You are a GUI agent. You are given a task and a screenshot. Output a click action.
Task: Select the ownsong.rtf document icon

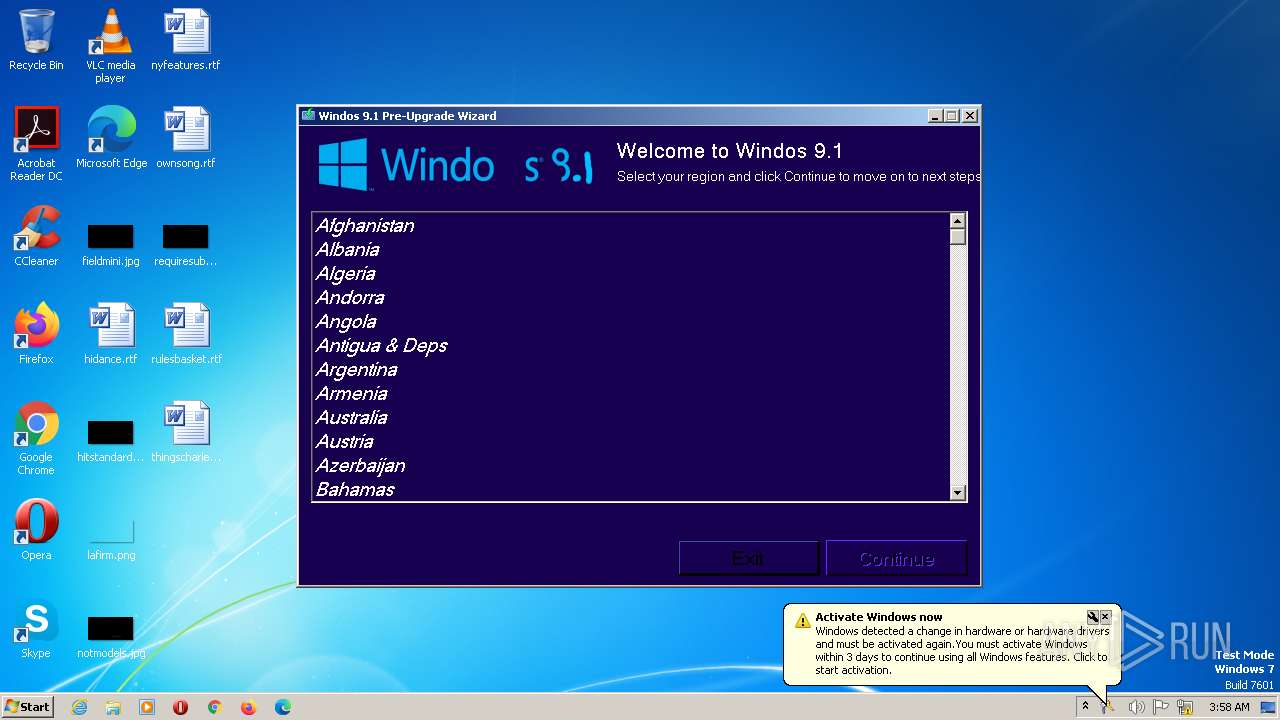(186, 138)
